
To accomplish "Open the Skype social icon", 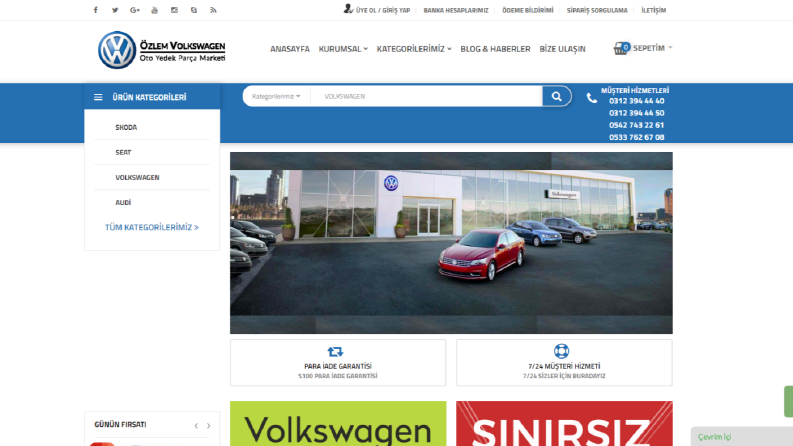I will pyautogui.click(x=194, y=10).
